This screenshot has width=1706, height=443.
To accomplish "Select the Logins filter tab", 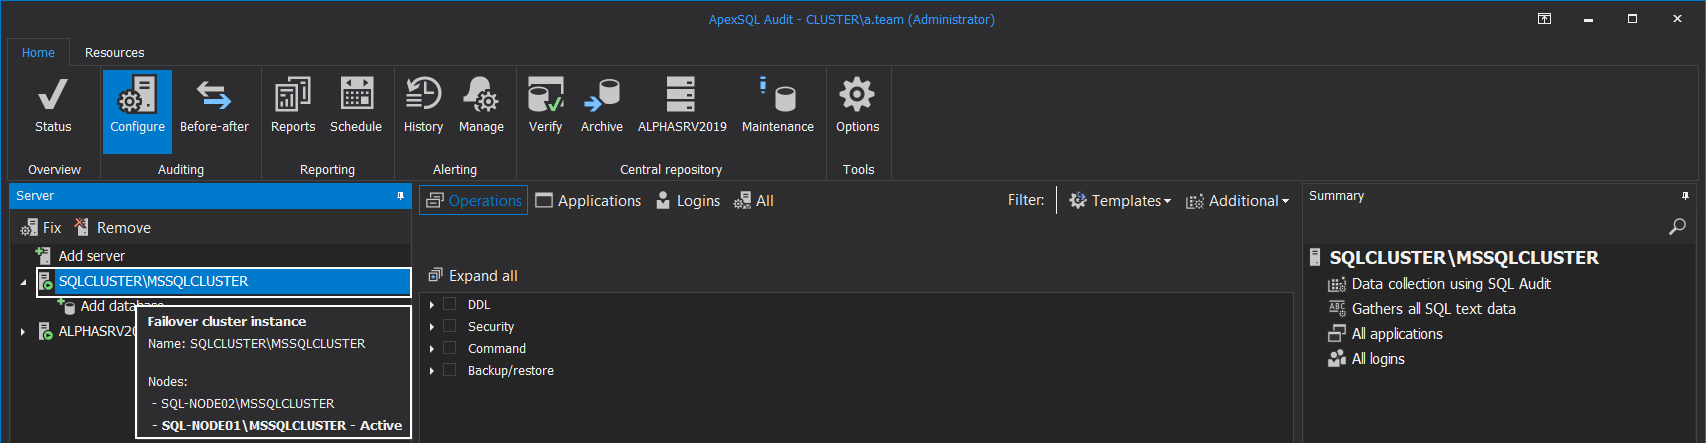I will [x=688, y=200].
